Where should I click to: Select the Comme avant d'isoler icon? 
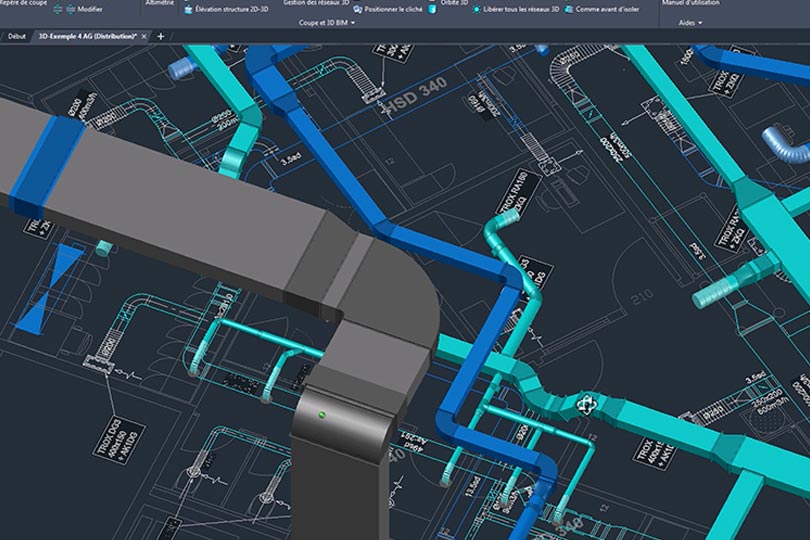[x=568, y=9]
